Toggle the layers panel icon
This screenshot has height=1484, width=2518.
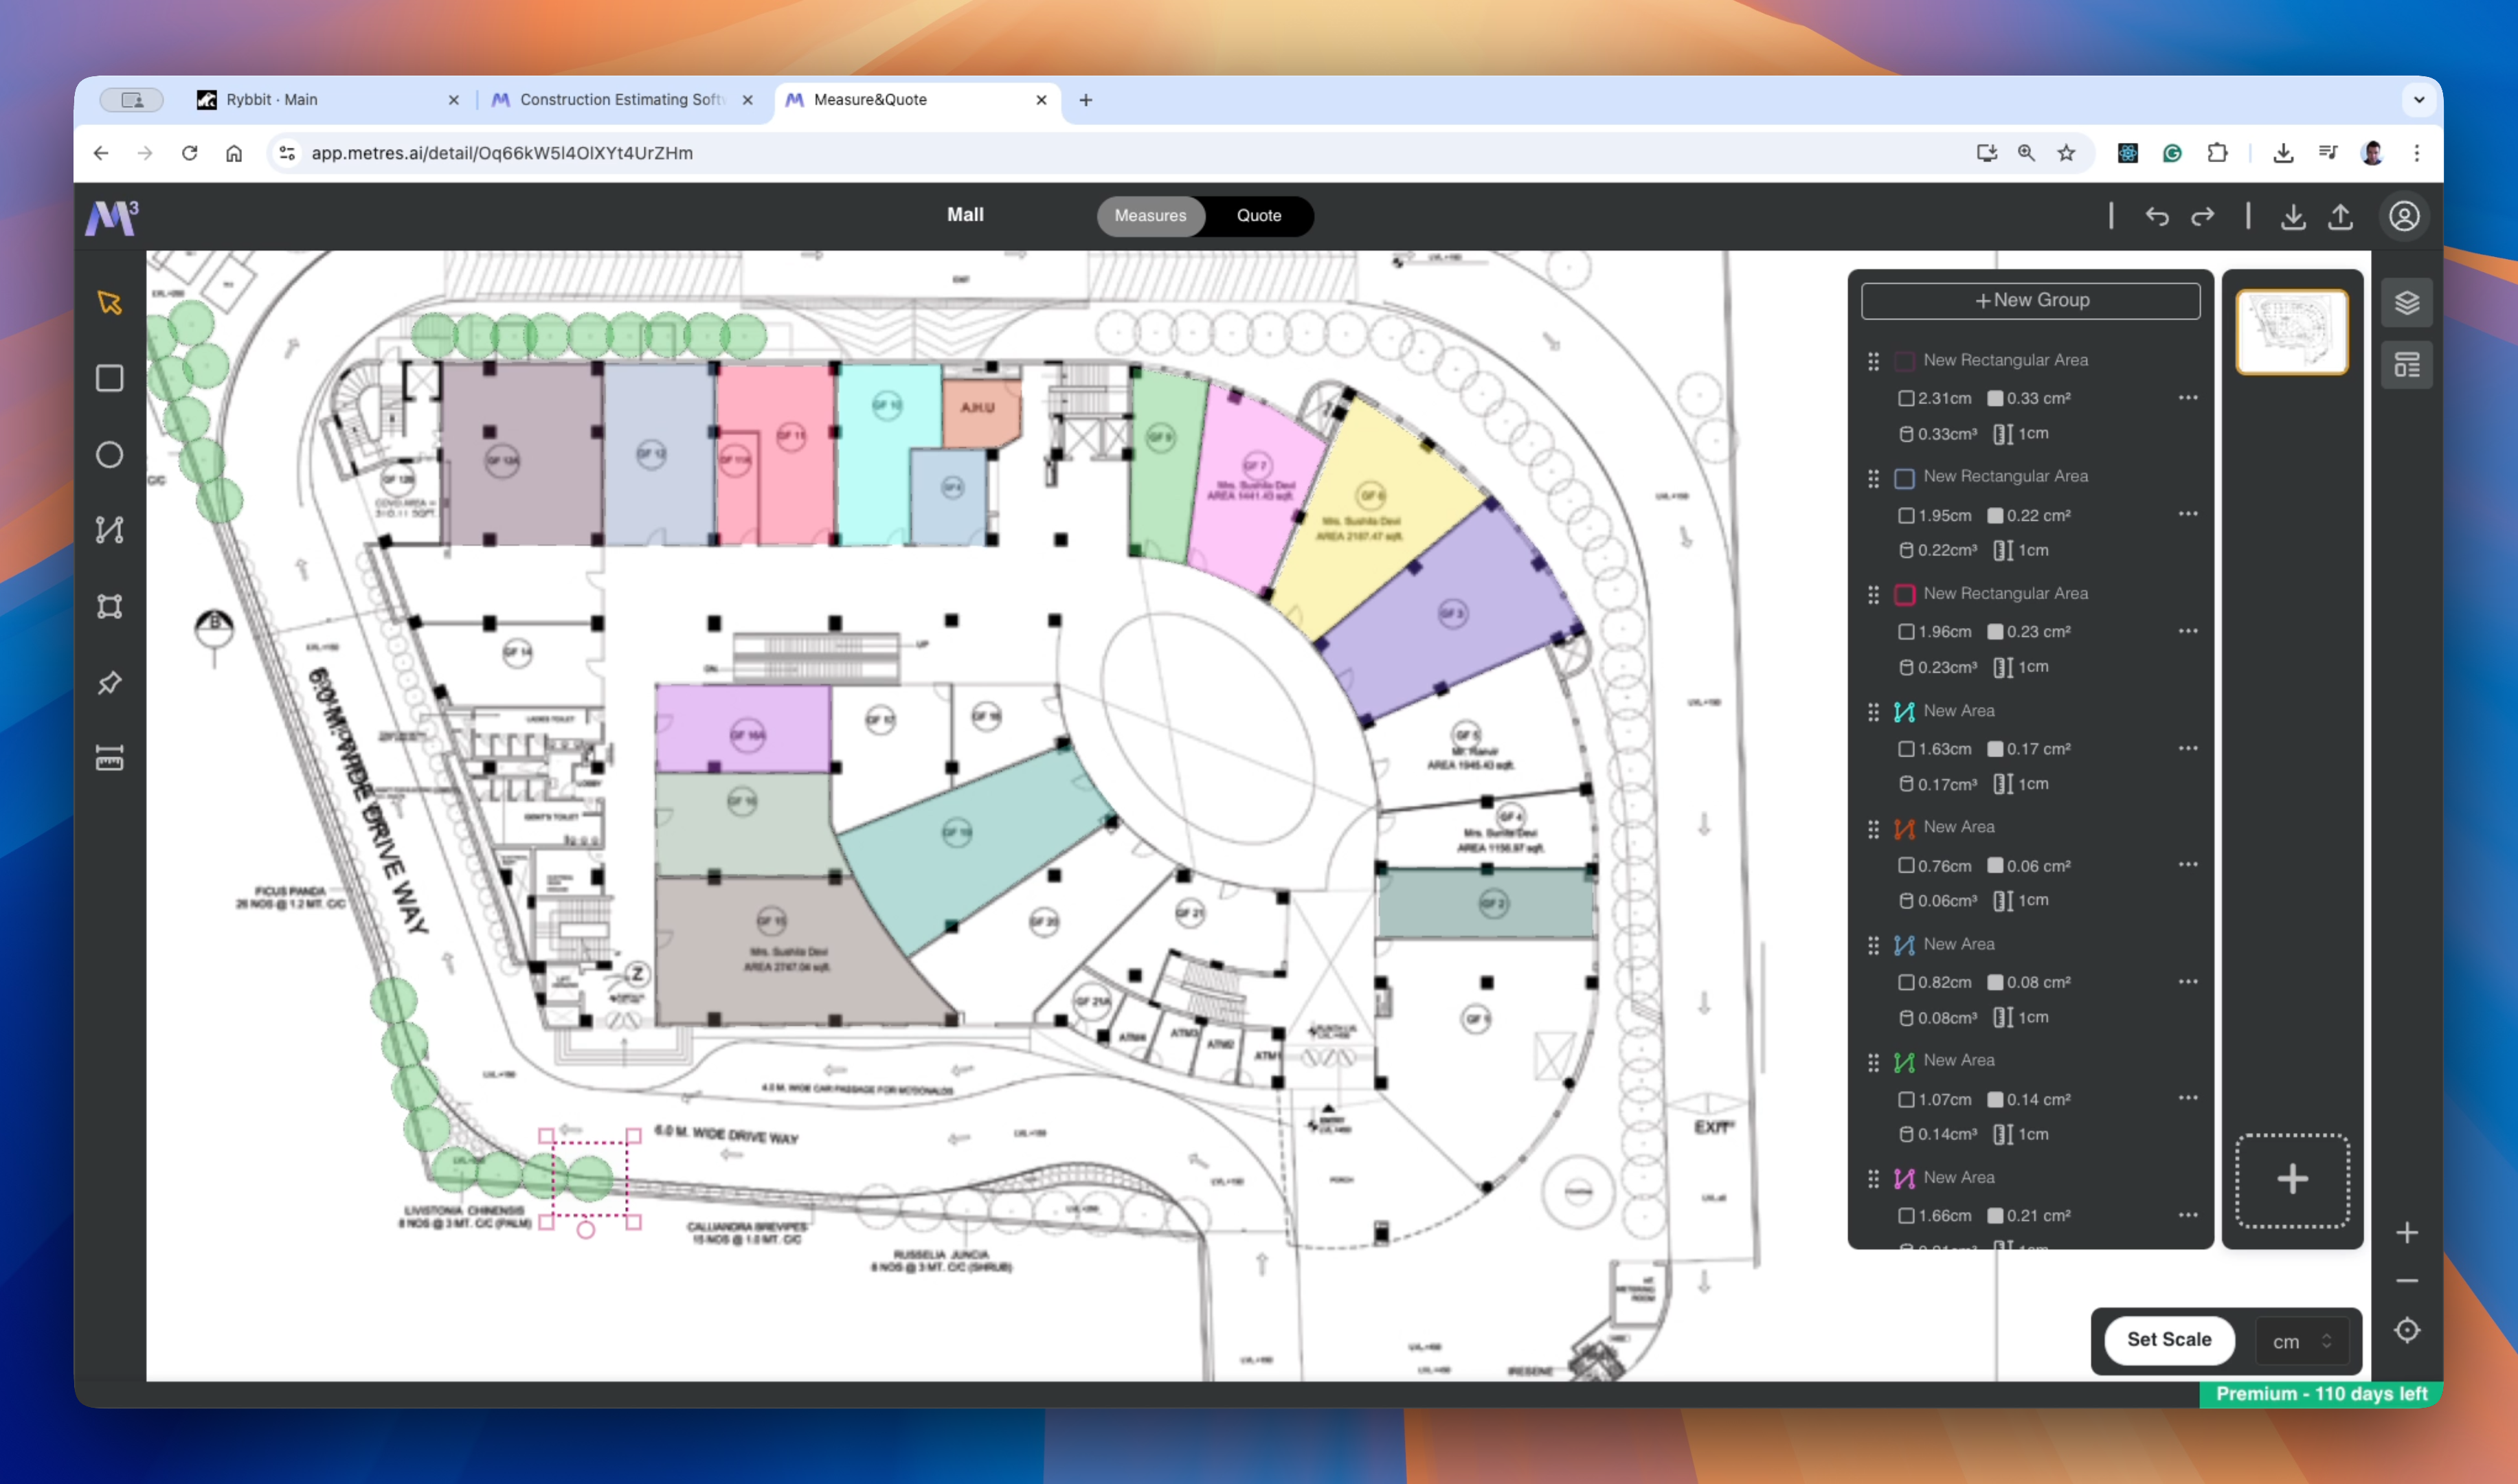point(2406,302)
